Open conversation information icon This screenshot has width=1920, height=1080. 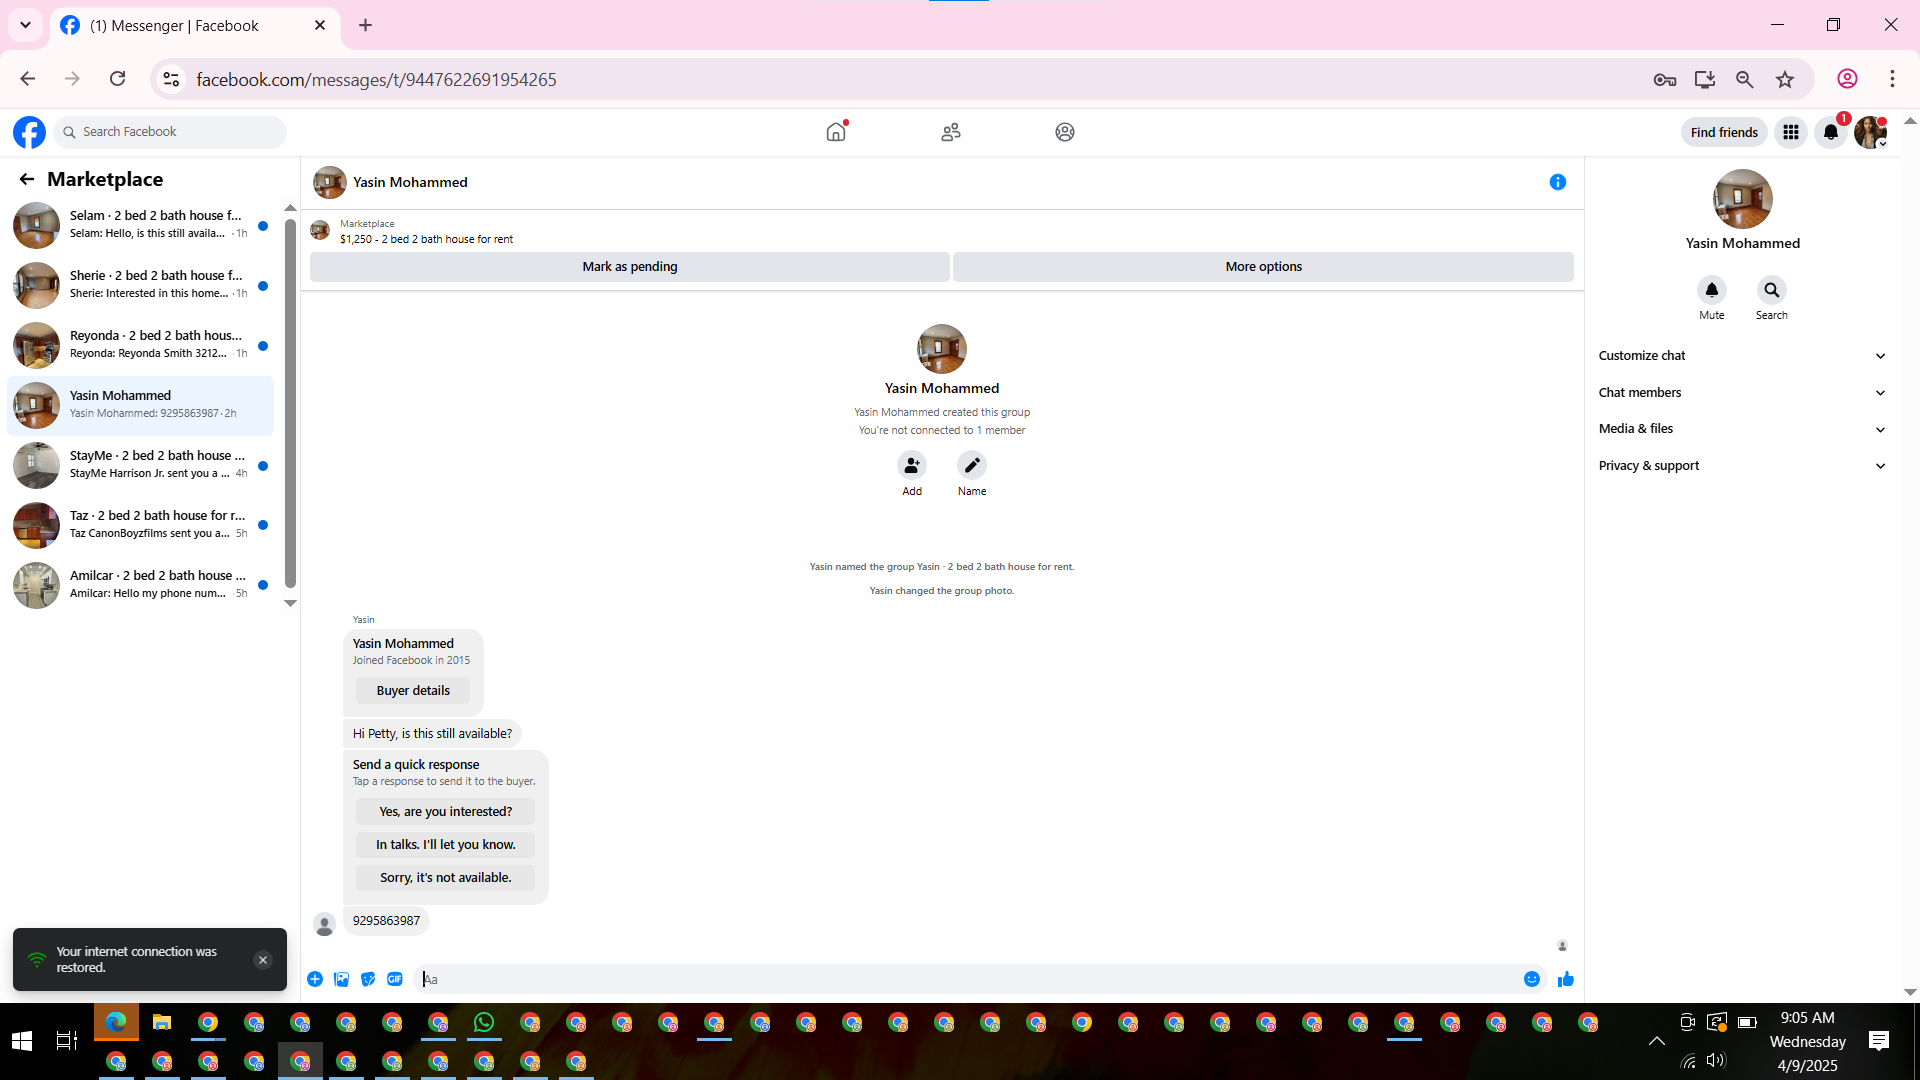[x=1558, y=182]
